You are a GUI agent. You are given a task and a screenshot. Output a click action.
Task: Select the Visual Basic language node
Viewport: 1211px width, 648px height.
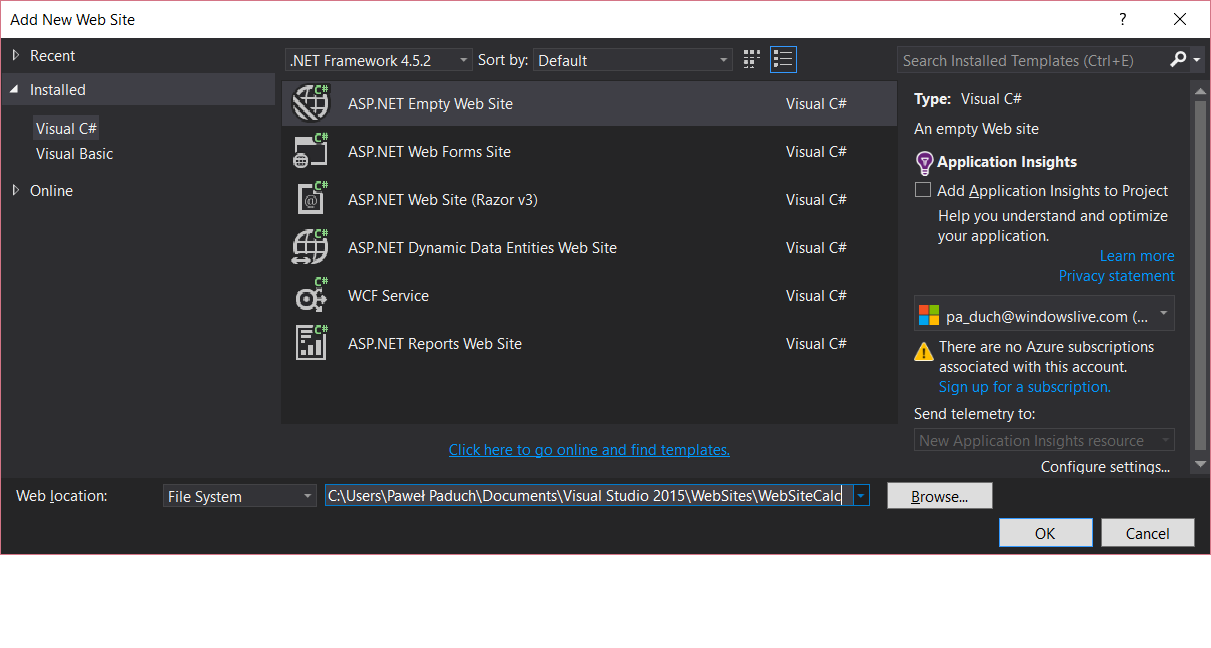(x=75, y=154)
